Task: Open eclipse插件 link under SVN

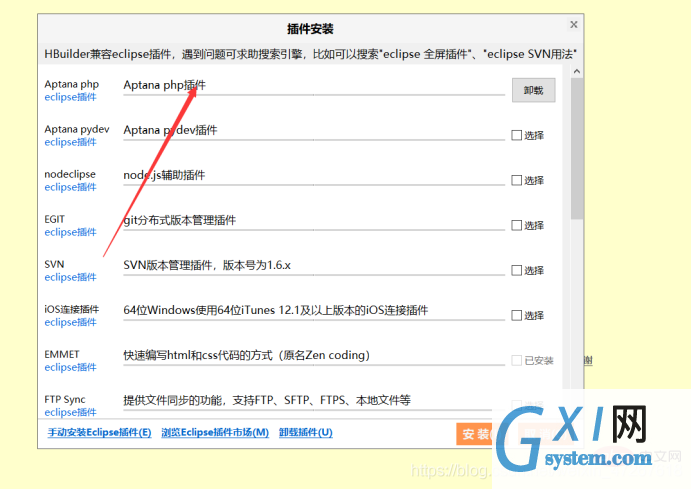Action: (x=70, y=277)
